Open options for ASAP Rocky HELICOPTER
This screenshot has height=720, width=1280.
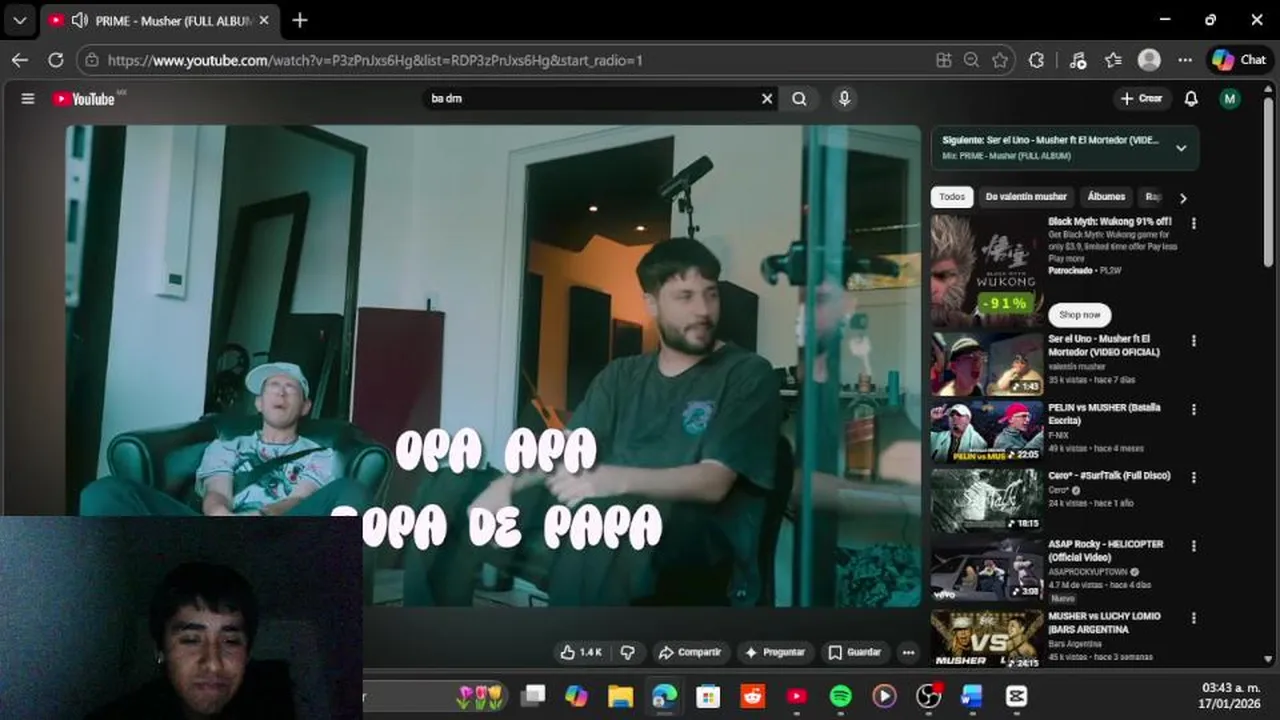click(x=1193, y=546)
